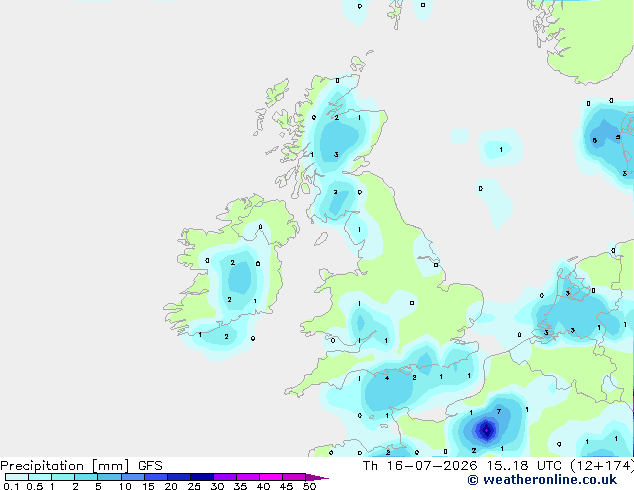Pick the 15–20 mm legend swatch
Image resolution: width=634 pixels, height=490 pixels.
pos(155,477)
